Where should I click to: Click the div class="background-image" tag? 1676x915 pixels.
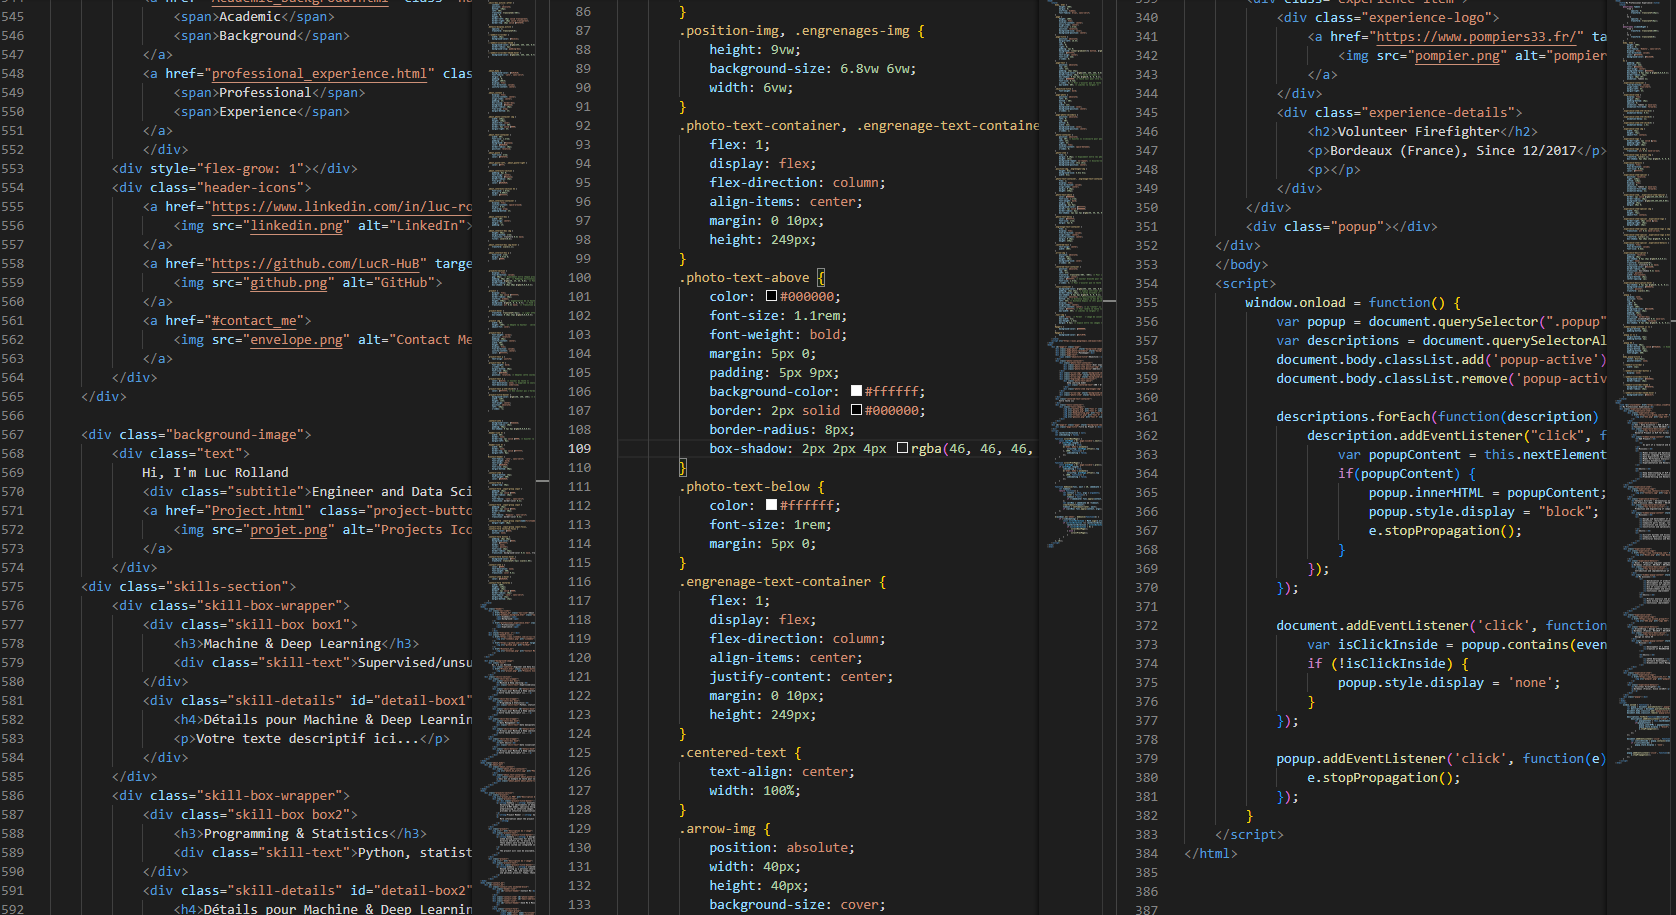coord(196,435)
